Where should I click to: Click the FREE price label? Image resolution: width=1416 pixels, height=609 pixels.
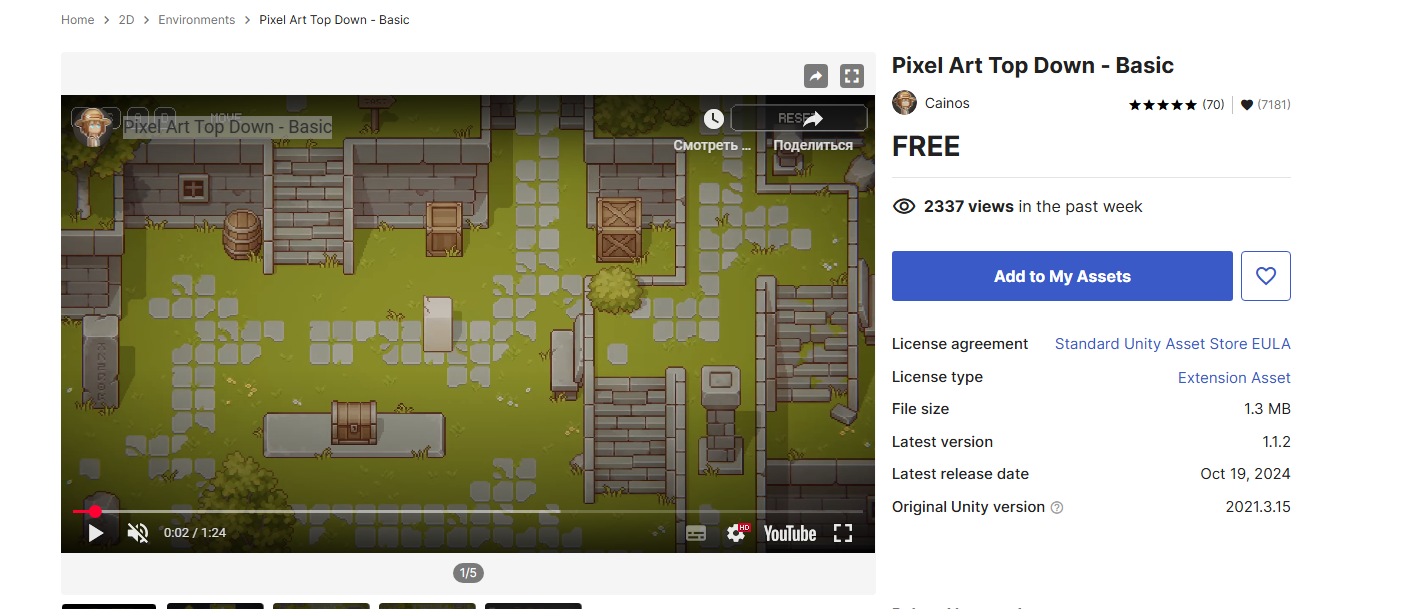[926, 147]
